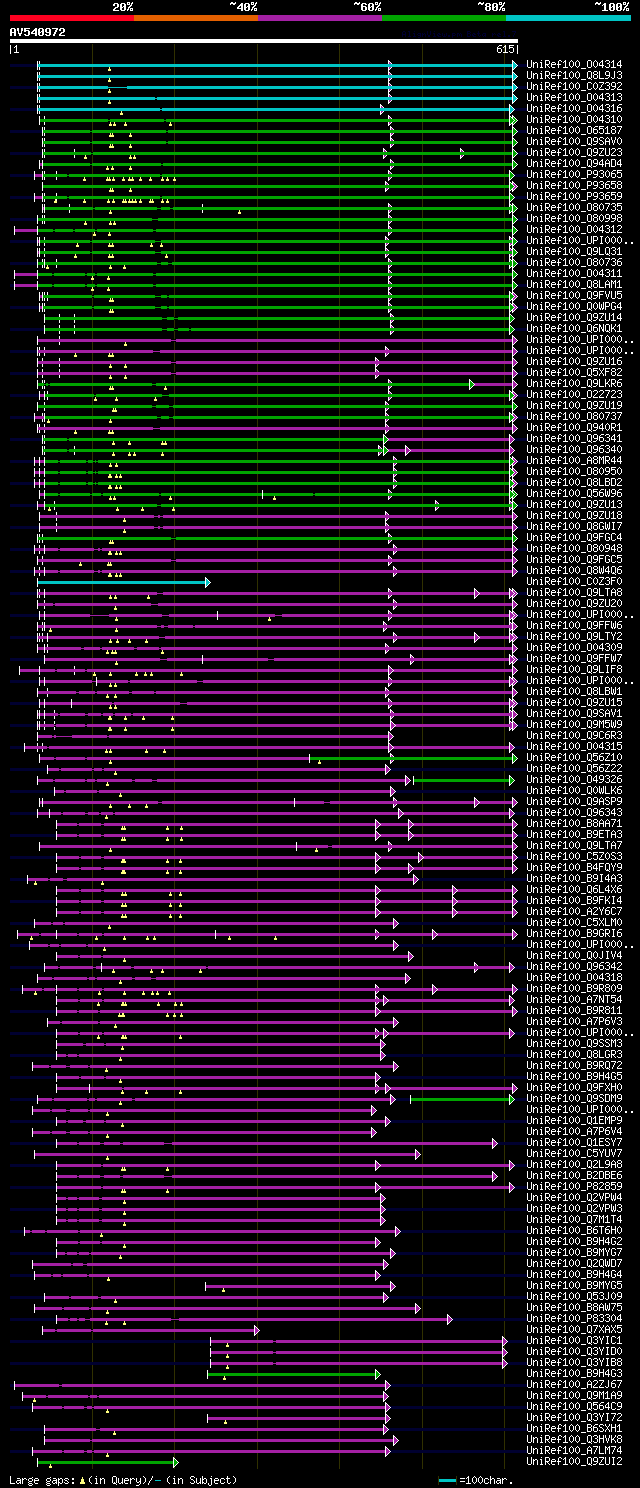Open hit UniRef100_B9R809

[574, 989]
